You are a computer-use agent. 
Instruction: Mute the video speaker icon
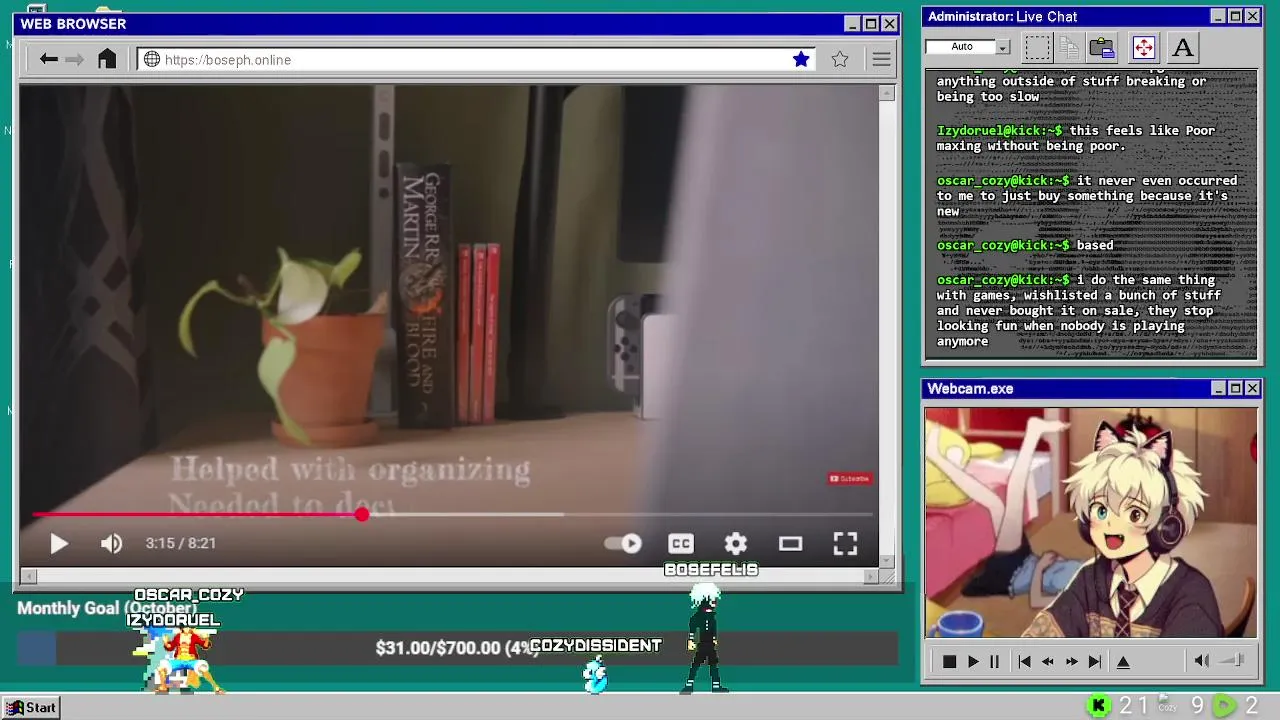tap(111, 543)
